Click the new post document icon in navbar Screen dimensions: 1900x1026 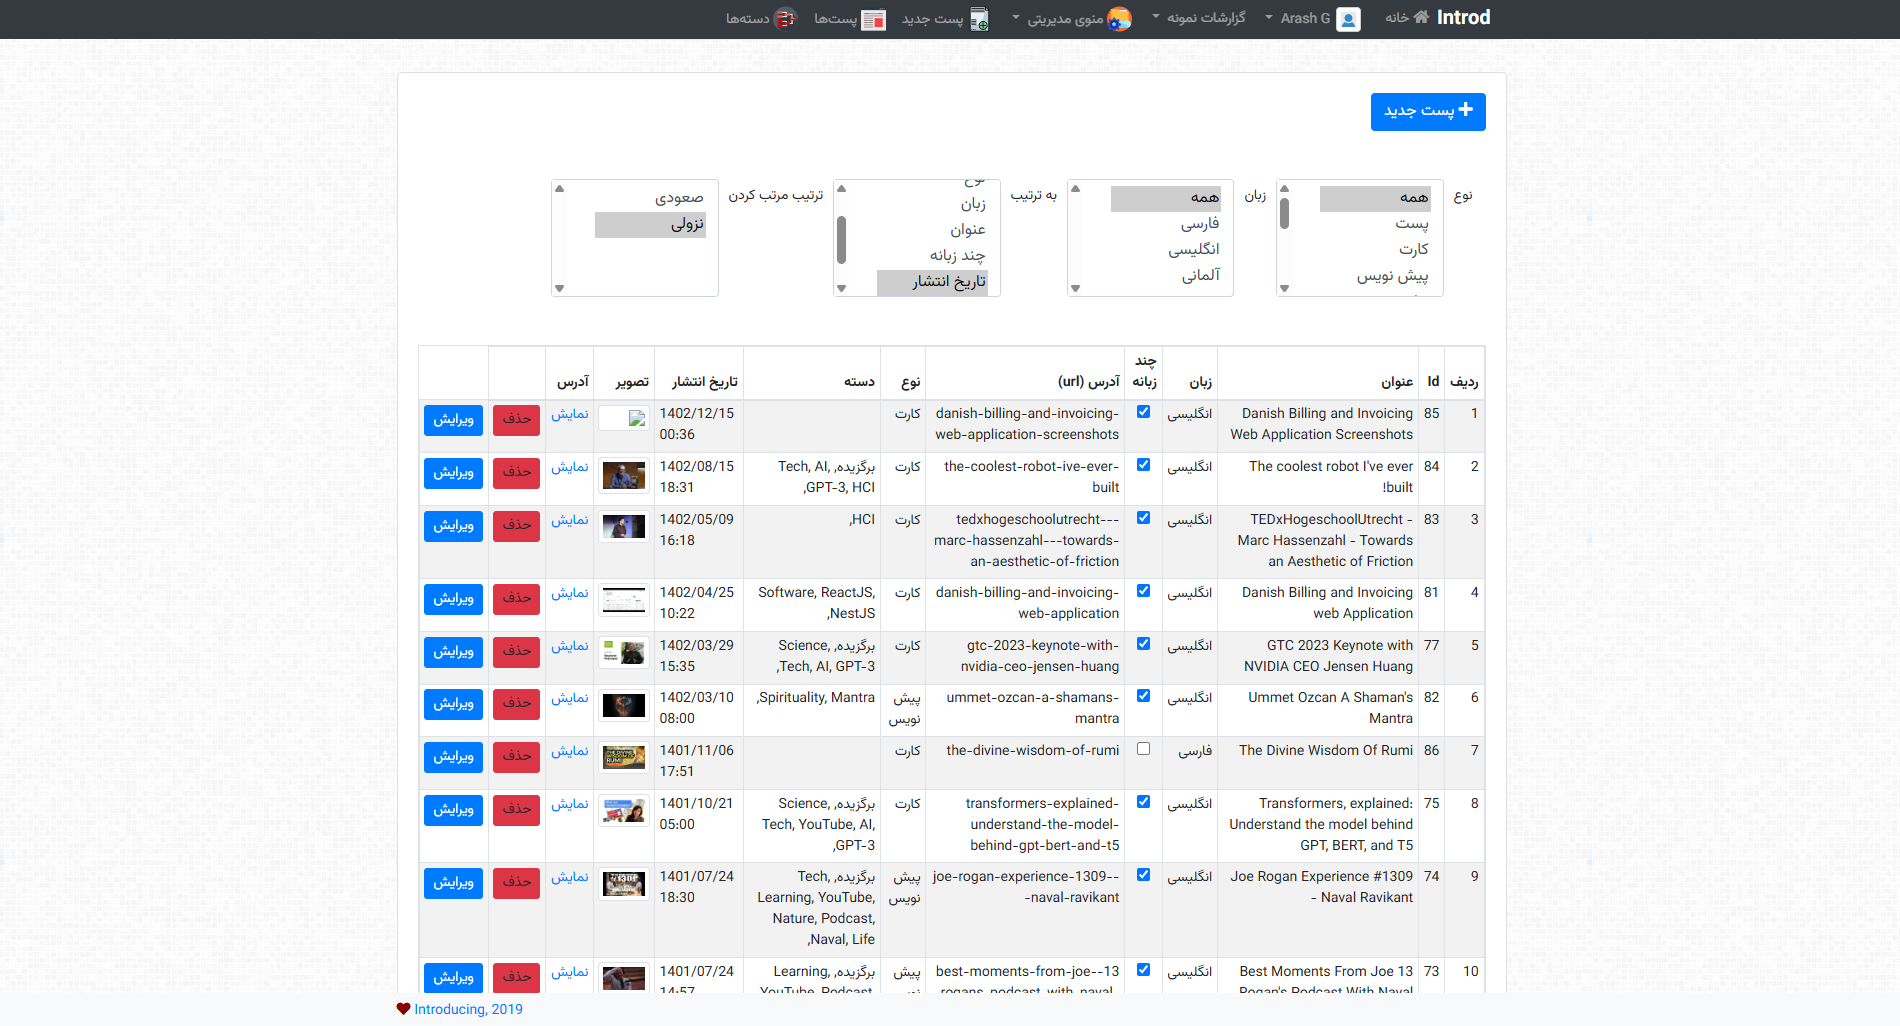(980, 19)
